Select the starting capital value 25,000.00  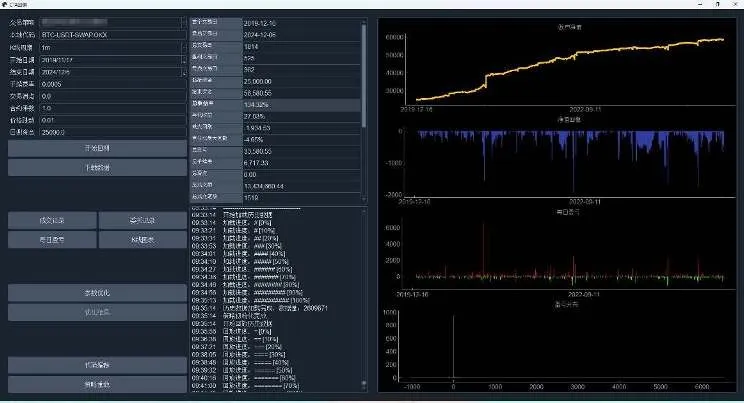(x=302, y=82)
